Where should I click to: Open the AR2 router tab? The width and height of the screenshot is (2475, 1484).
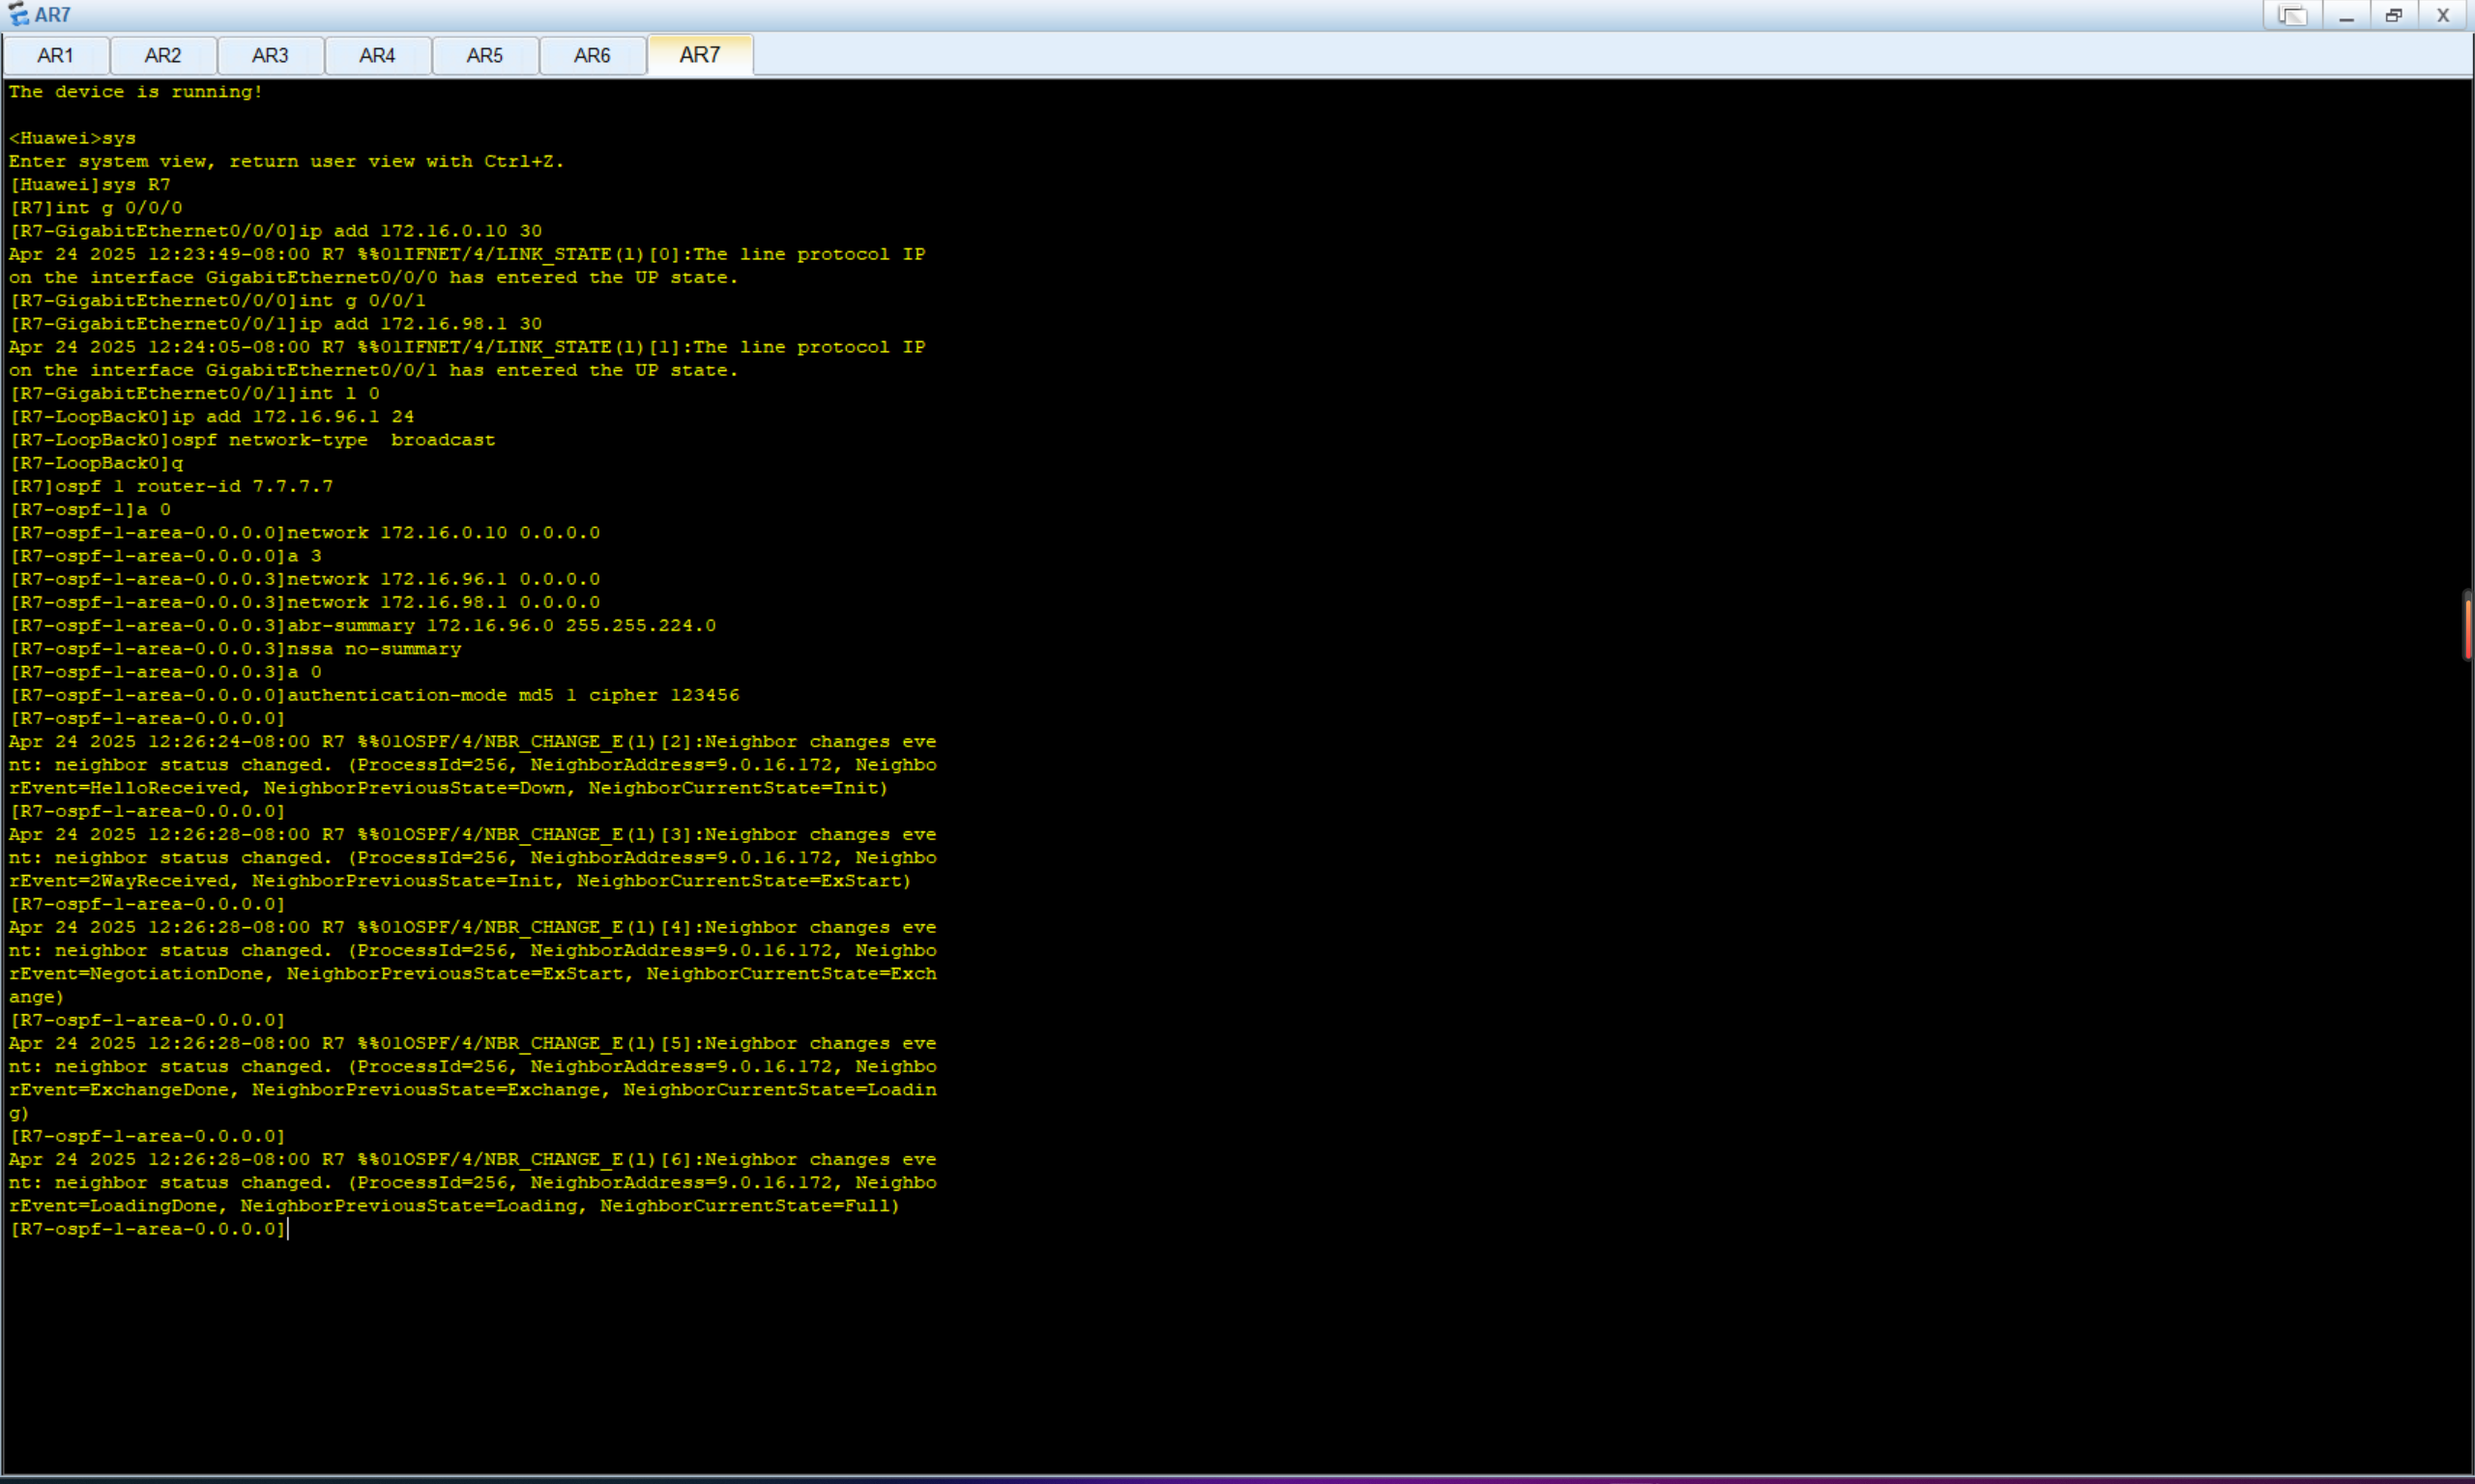163,56
